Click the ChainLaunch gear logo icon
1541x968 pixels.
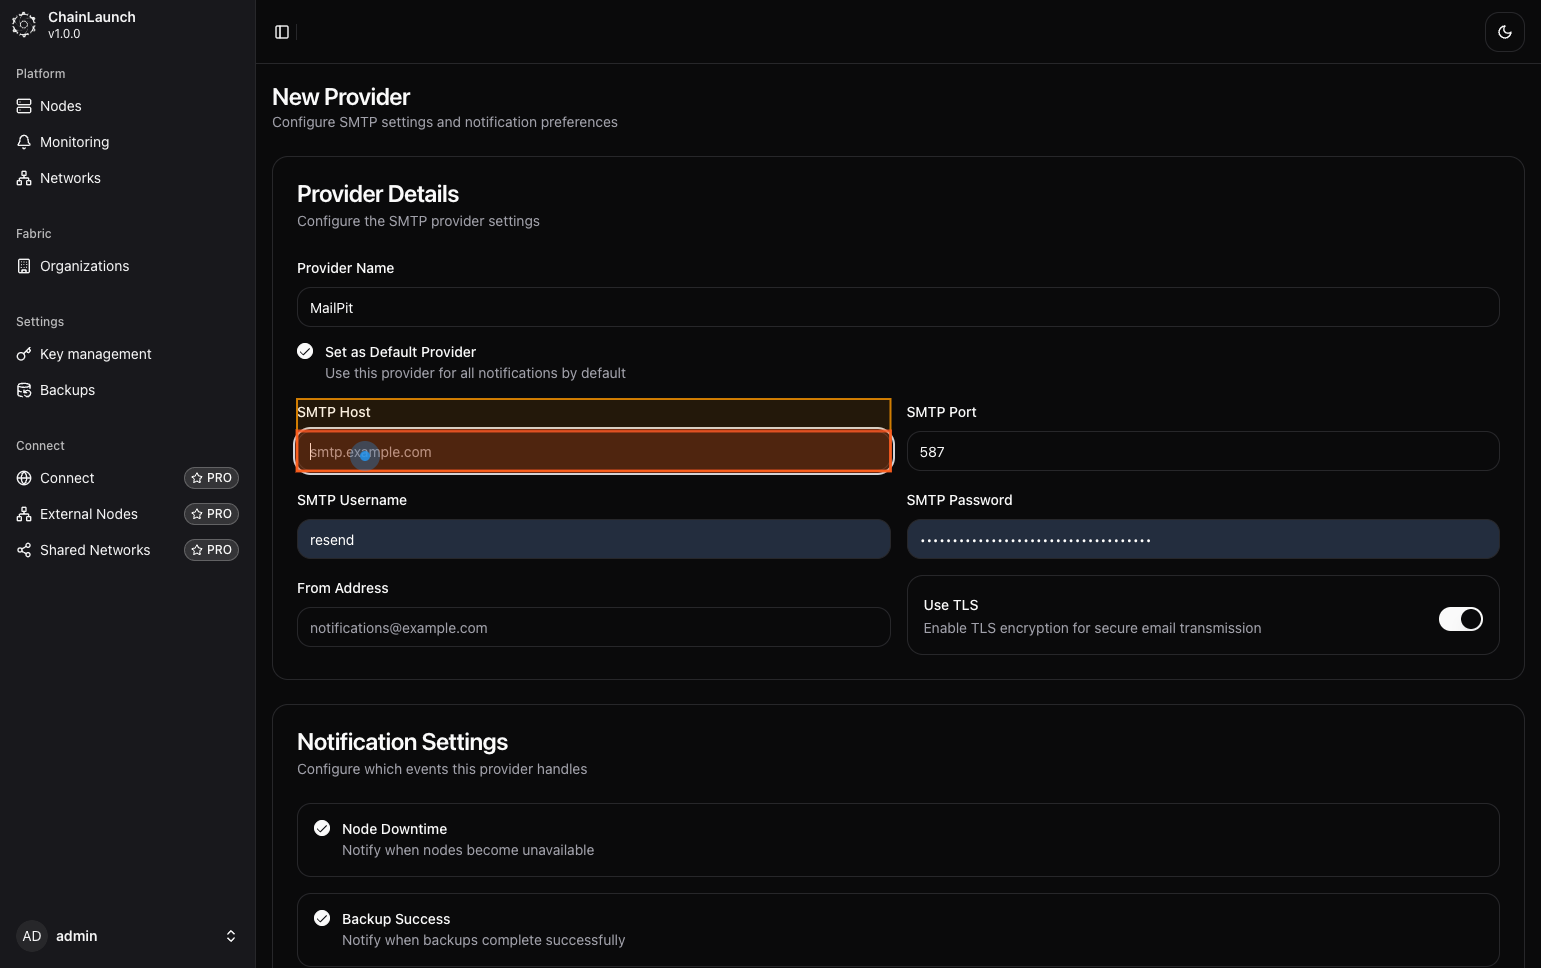pyautogui.click(x=24, y=25)
